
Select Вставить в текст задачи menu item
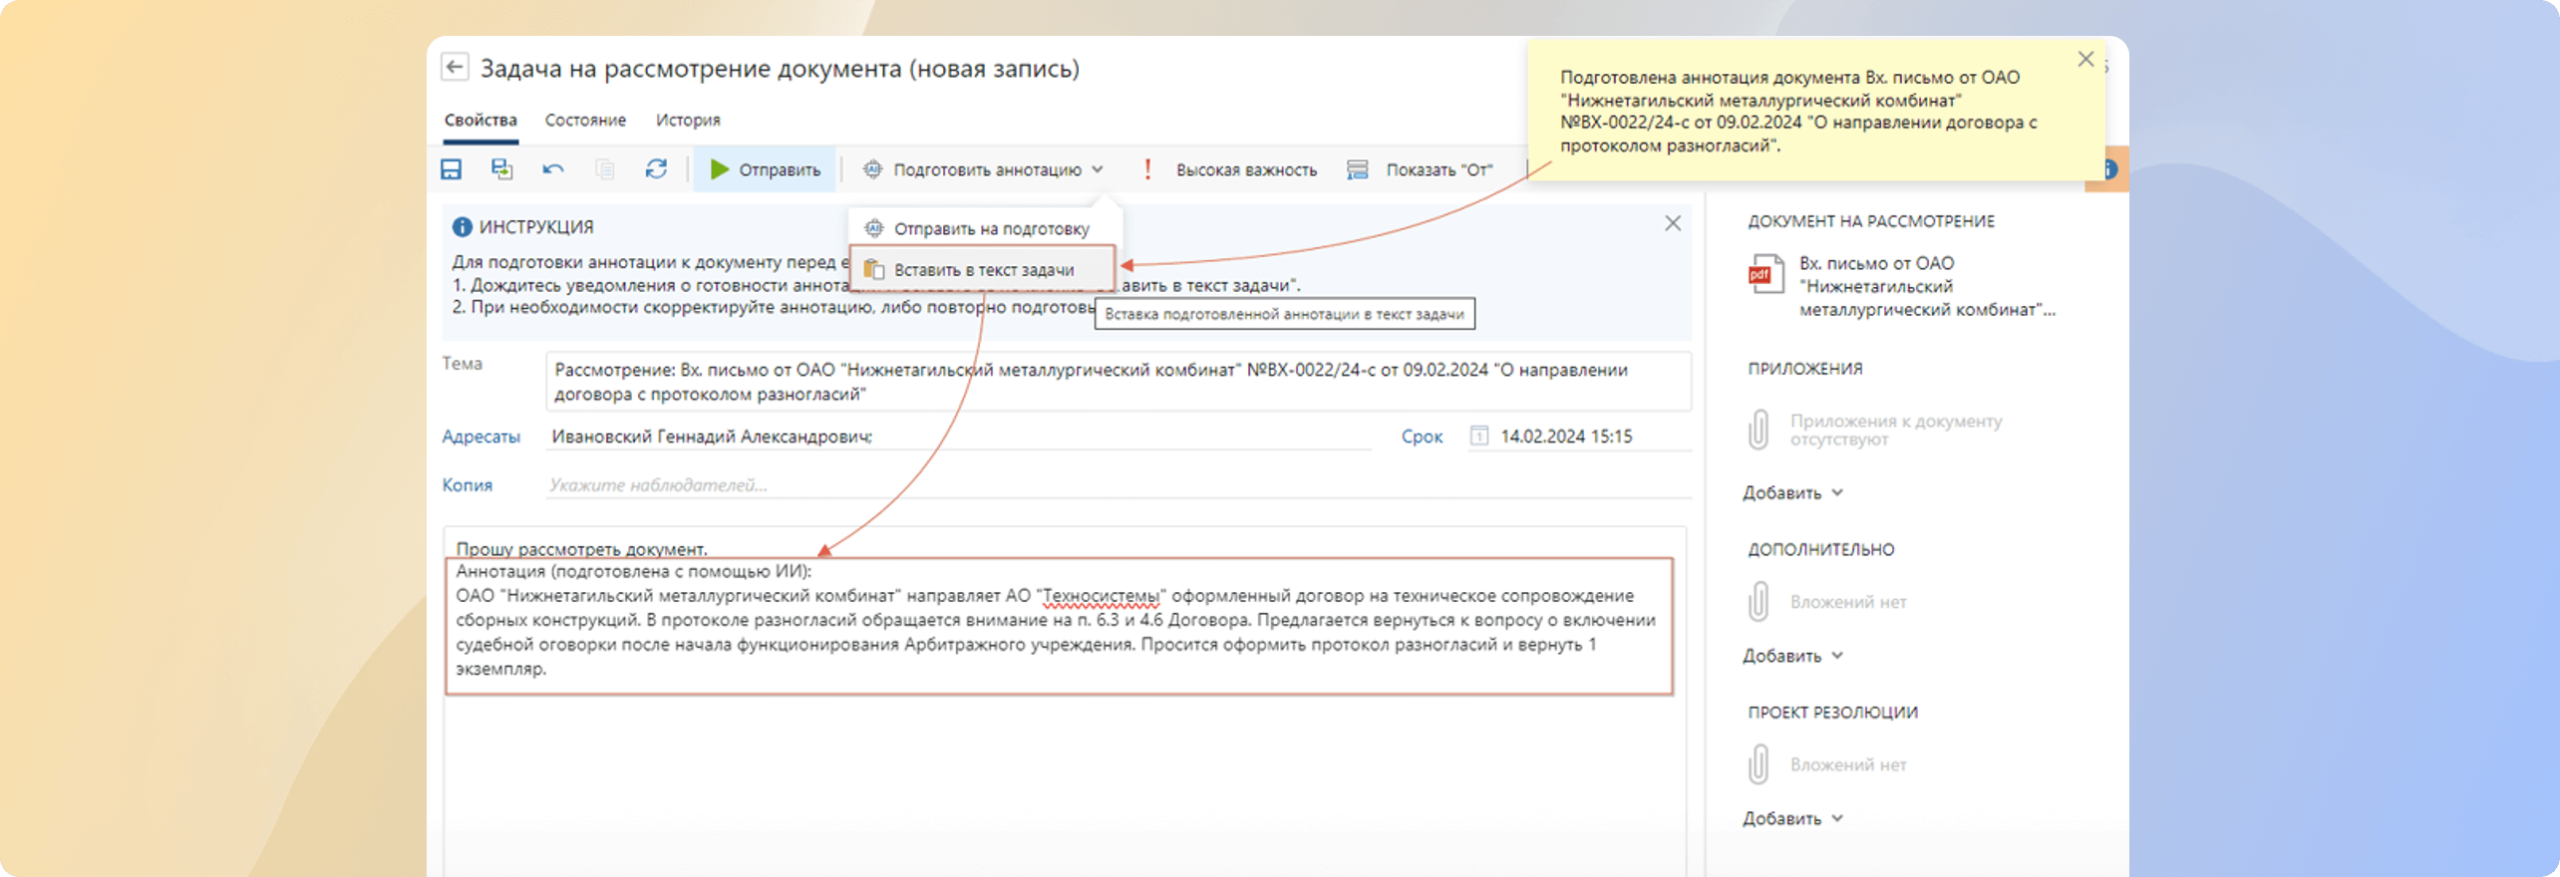[x=982, y=270]
